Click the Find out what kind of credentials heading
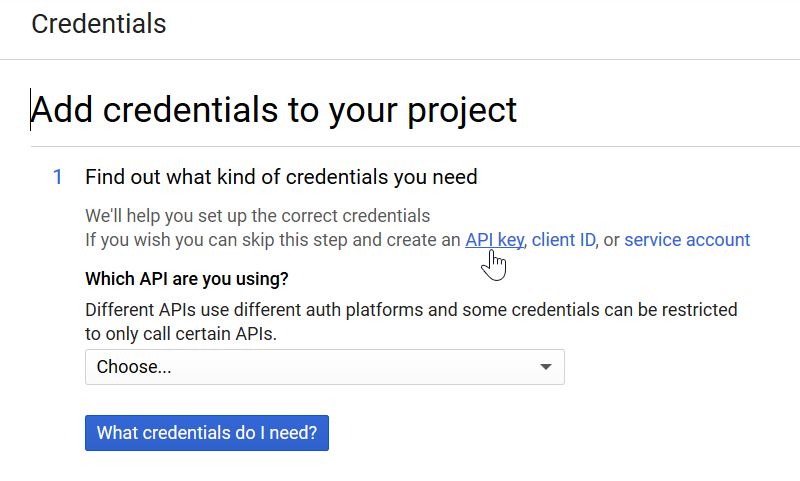This screenshot has width=800, height=481. [x=281, y=177]
